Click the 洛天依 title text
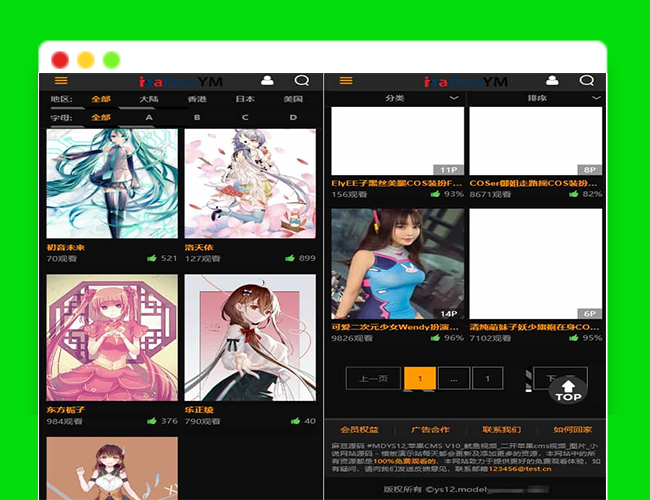This screenshot has width=650, height=500. 199,248
